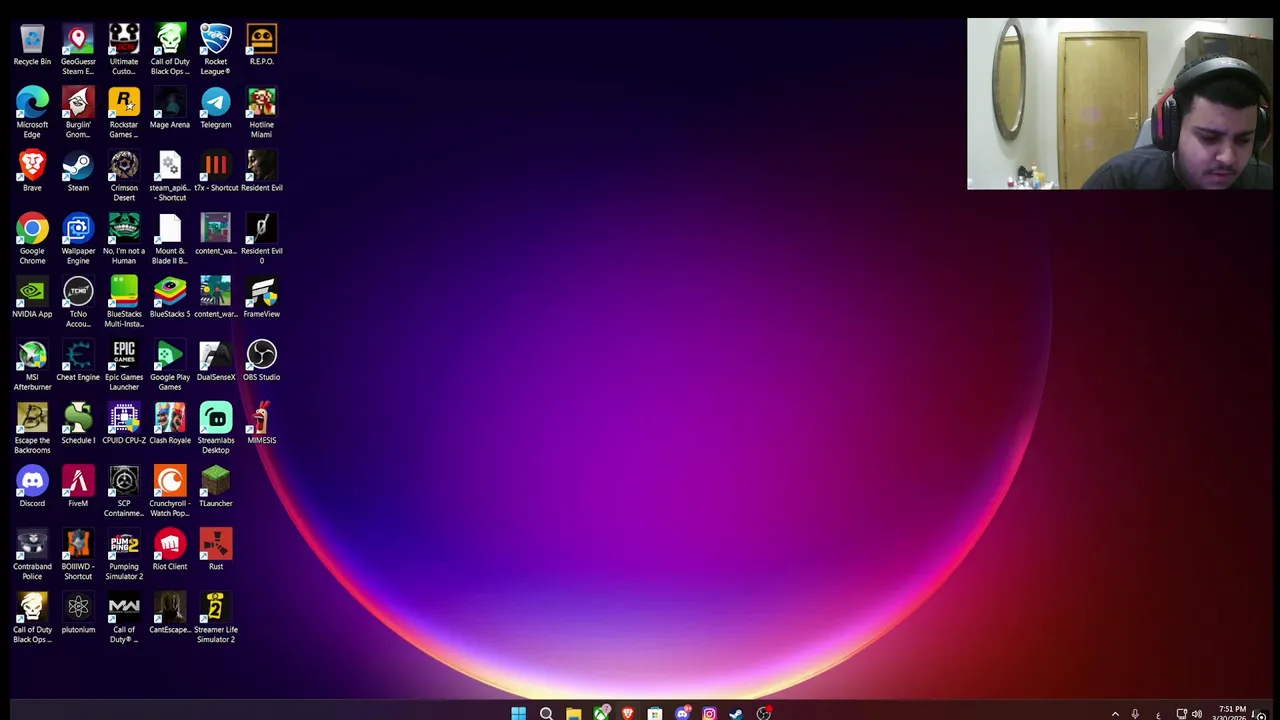Open Contraband Police shortcut
The width and height of the screenshot is (1280, 720).
(x=32, y=554)
